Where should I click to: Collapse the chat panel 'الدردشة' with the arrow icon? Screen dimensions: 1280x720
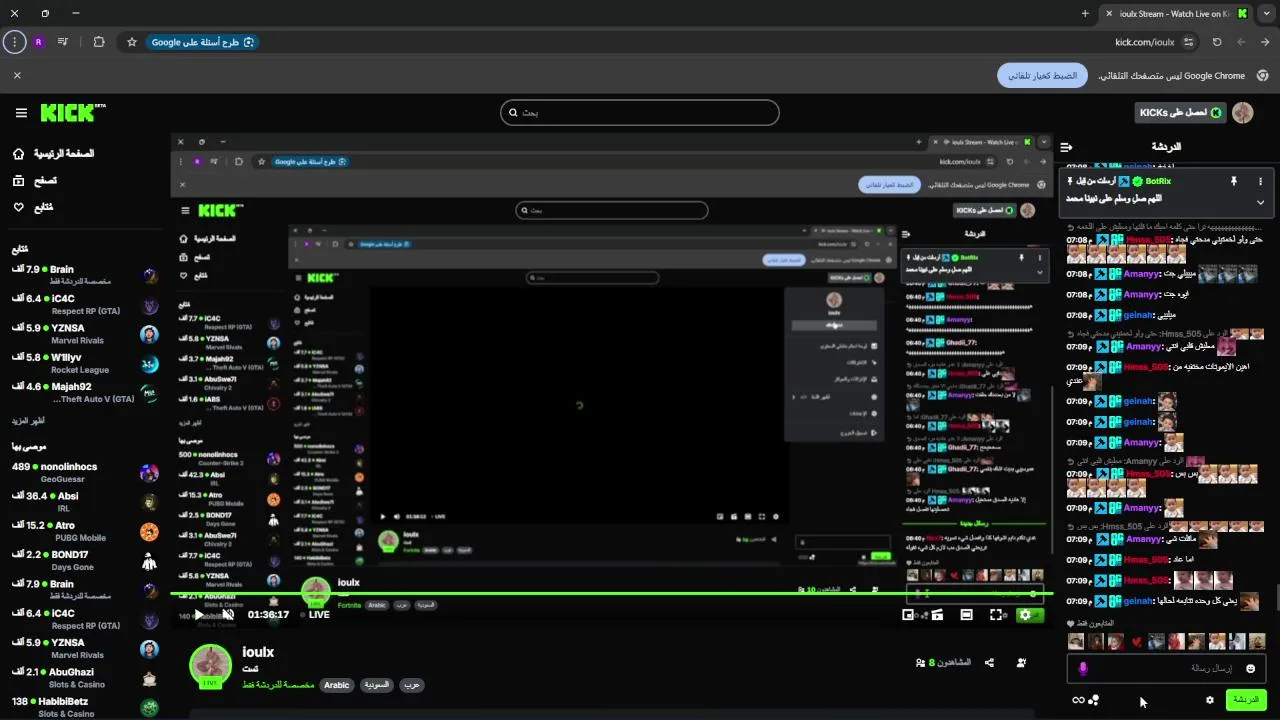(x=1067, y=147)
